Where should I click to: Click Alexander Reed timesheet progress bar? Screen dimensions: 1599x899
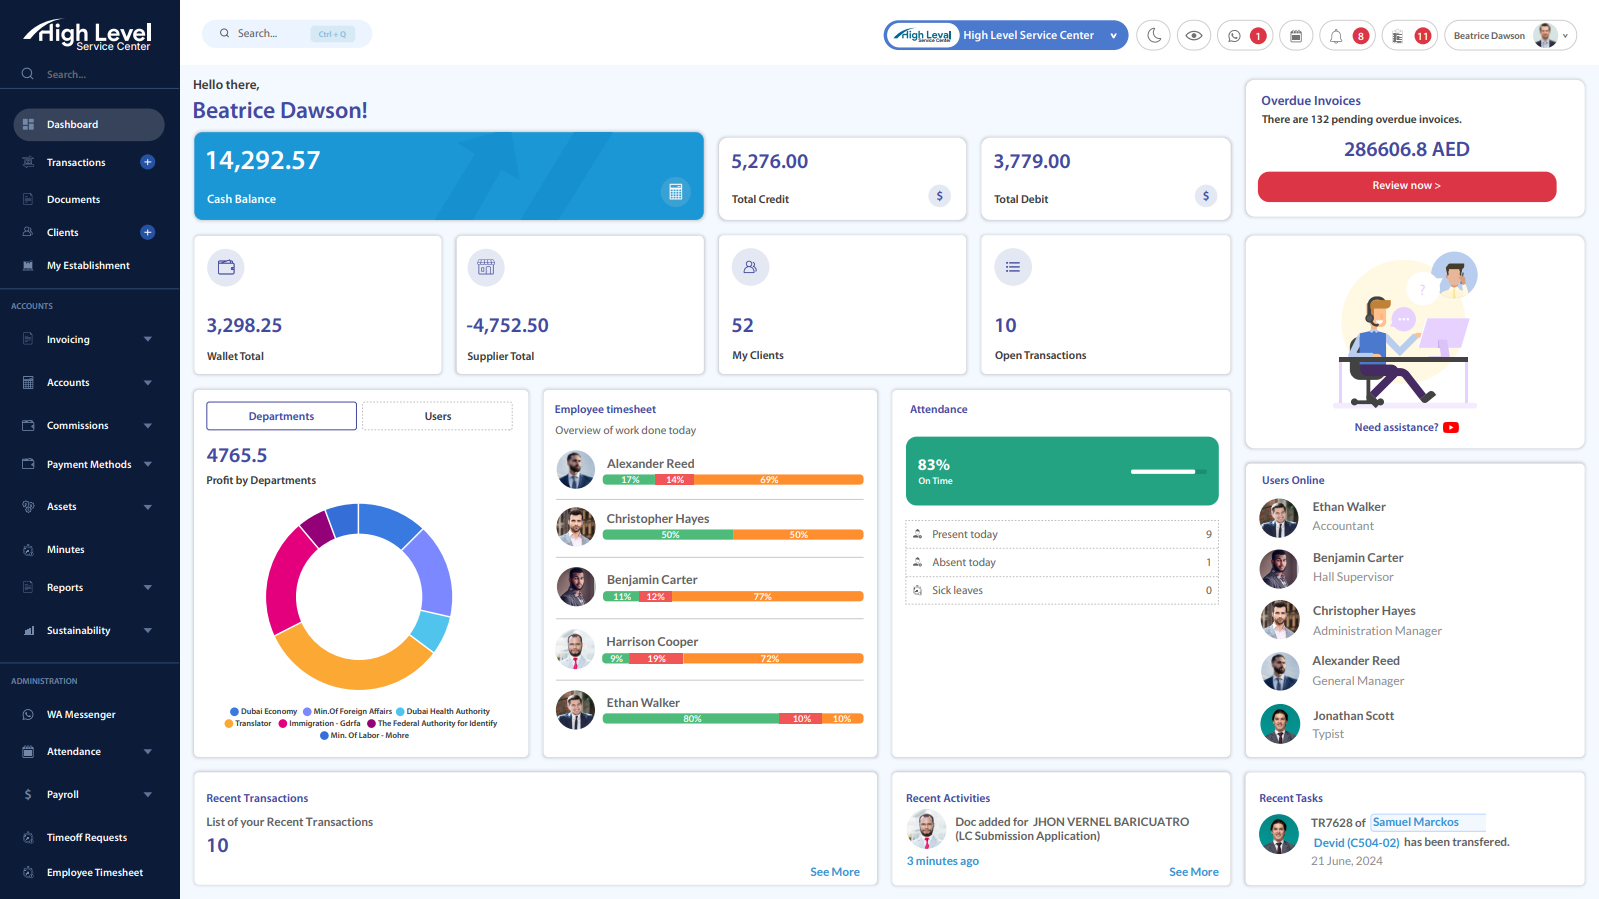click(x=733, y=480)
